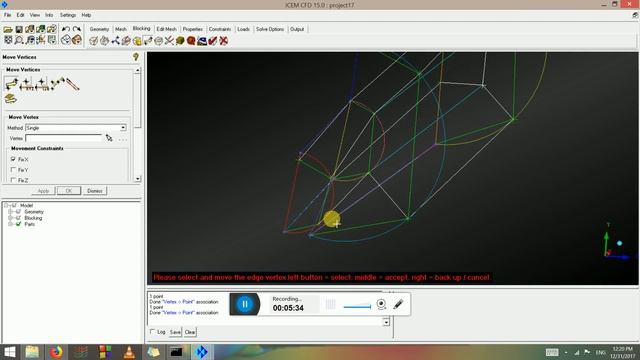Switch to the Geometry tab
Viewport: 640px width, 360px height.
[x=99, y=29]
